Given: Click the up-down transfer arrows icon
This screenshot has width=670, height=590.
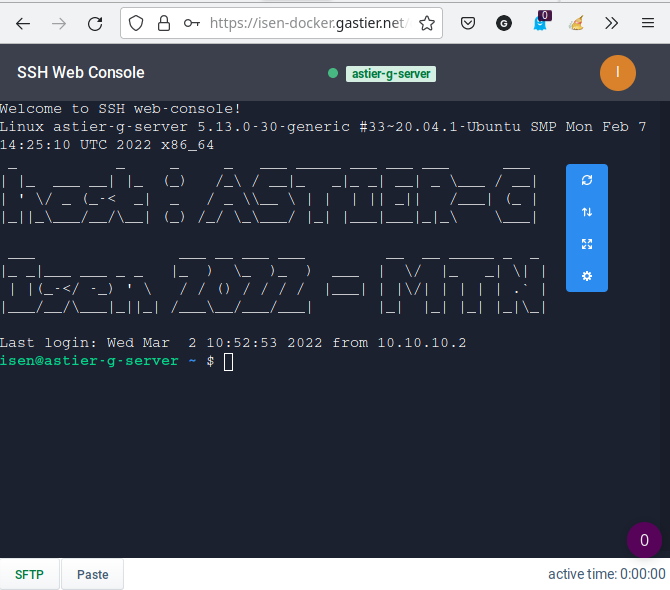Looking at the screenshot, I should [587, 212].
